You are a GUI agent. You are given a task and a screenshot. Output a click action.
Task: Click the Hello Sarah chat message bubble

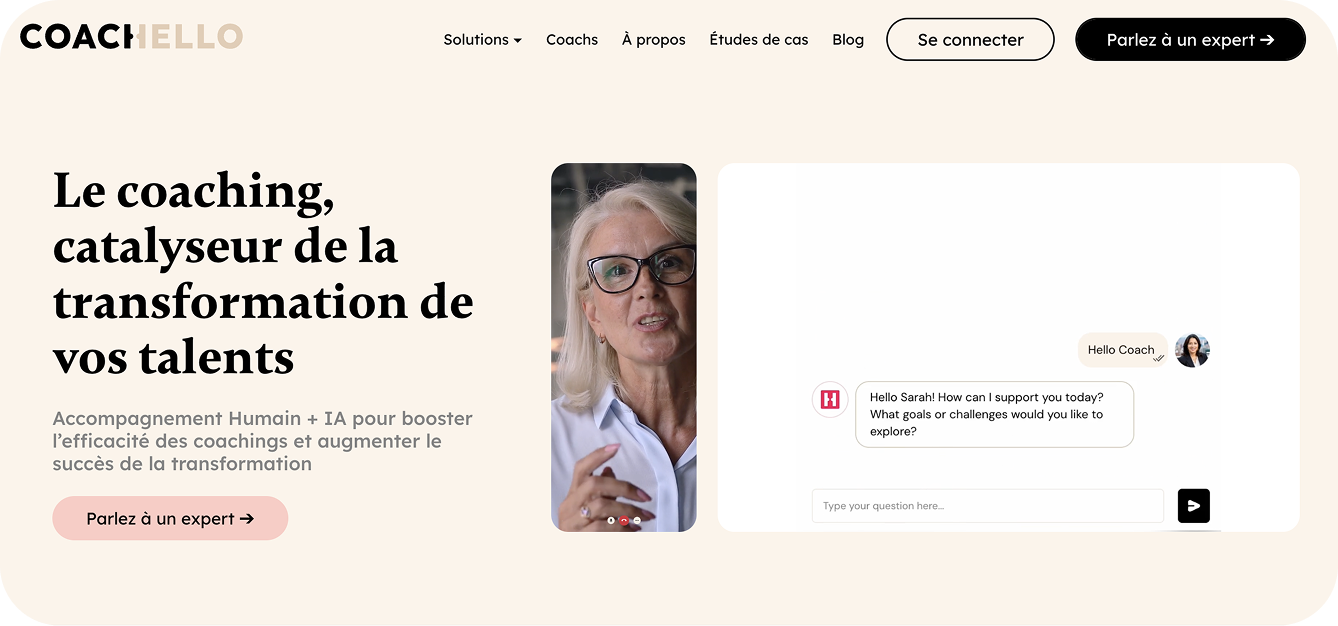tap(995, 414)
